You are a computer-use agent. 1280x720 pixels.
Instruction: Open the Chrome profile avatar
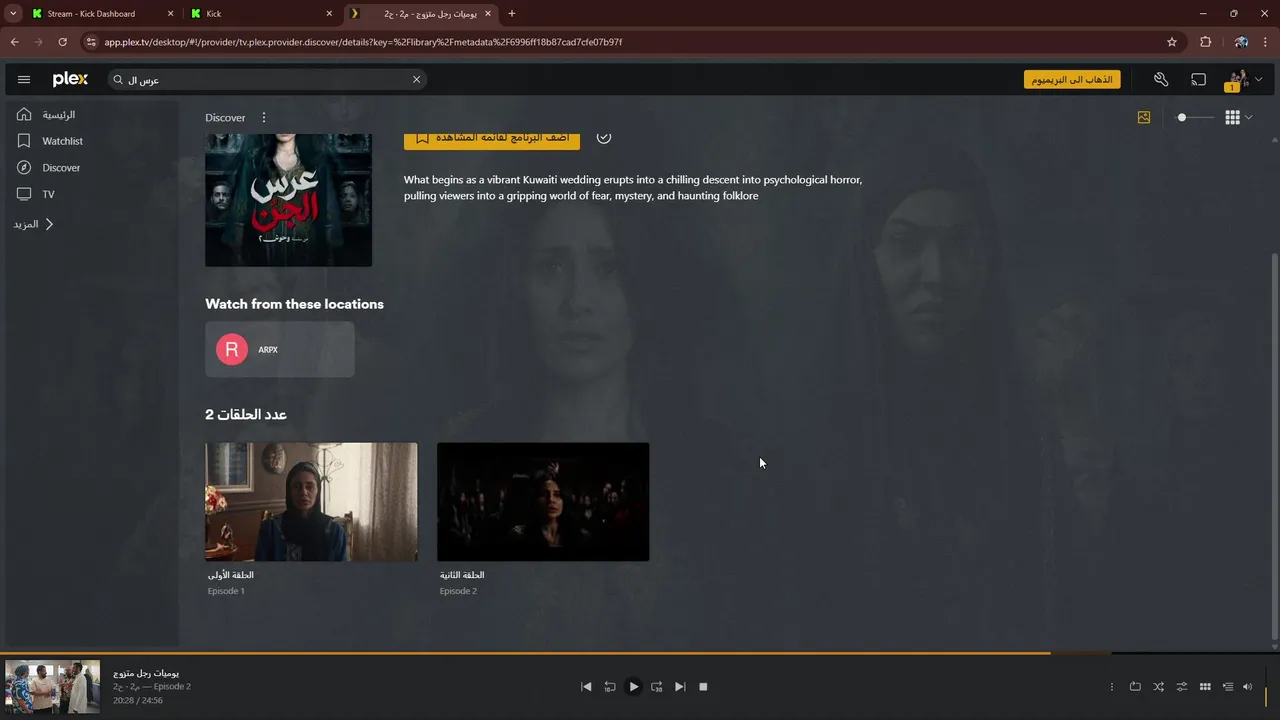1241,42
